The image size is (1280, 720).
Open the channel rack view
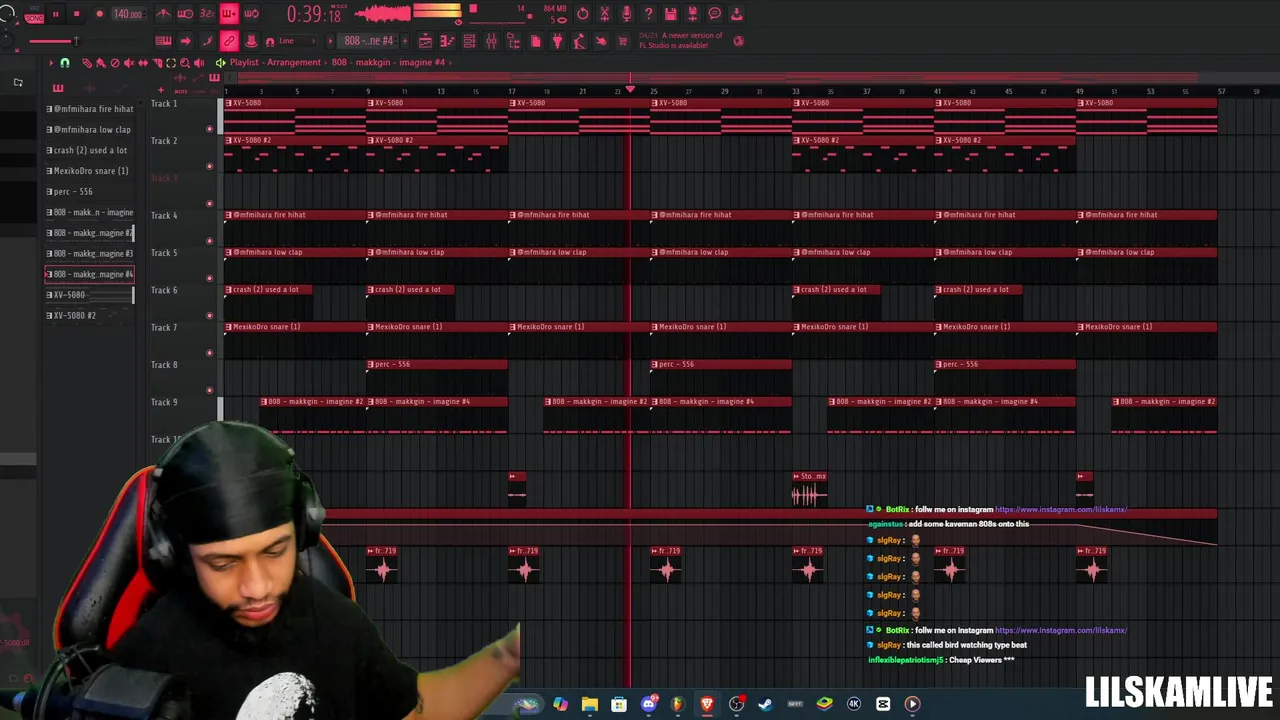coord(469,41)
